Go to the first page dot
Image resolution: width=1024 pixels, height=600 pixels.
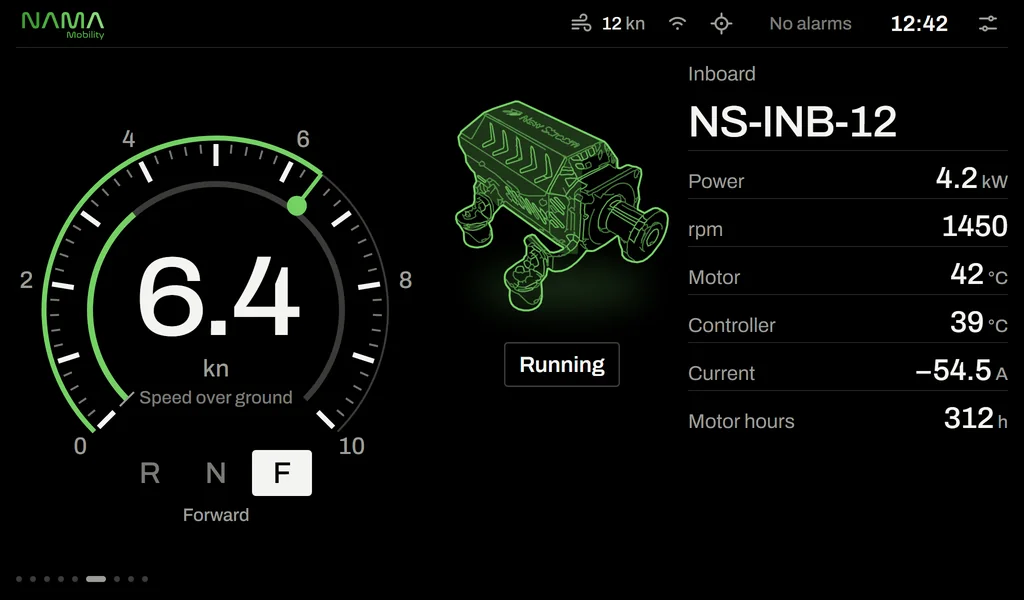pyautogui.click(x=19, y=578)
